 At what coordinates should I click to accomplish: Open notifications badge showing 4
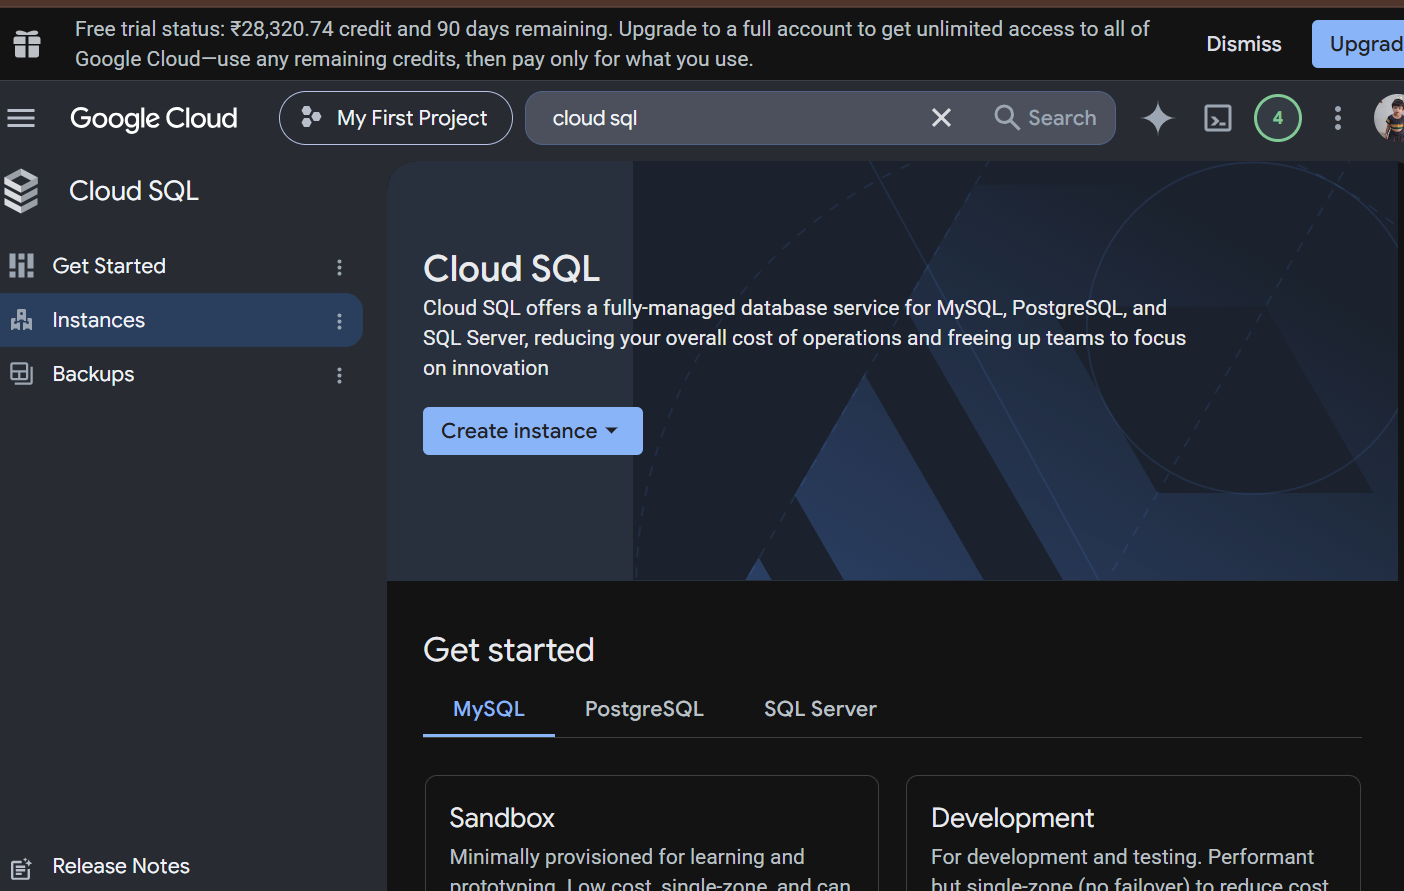point(1278,118)
